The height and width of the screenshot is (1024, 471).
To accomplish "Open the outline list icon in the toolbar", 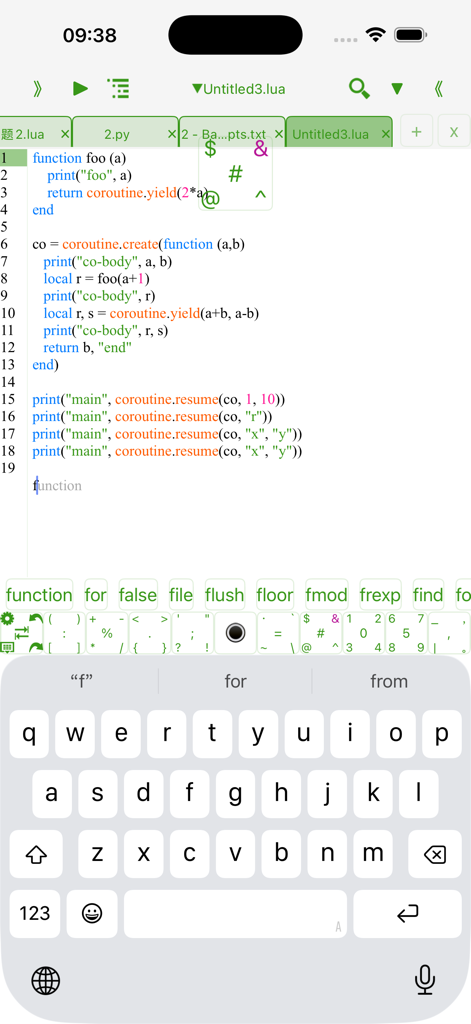I will click(118, 88).
